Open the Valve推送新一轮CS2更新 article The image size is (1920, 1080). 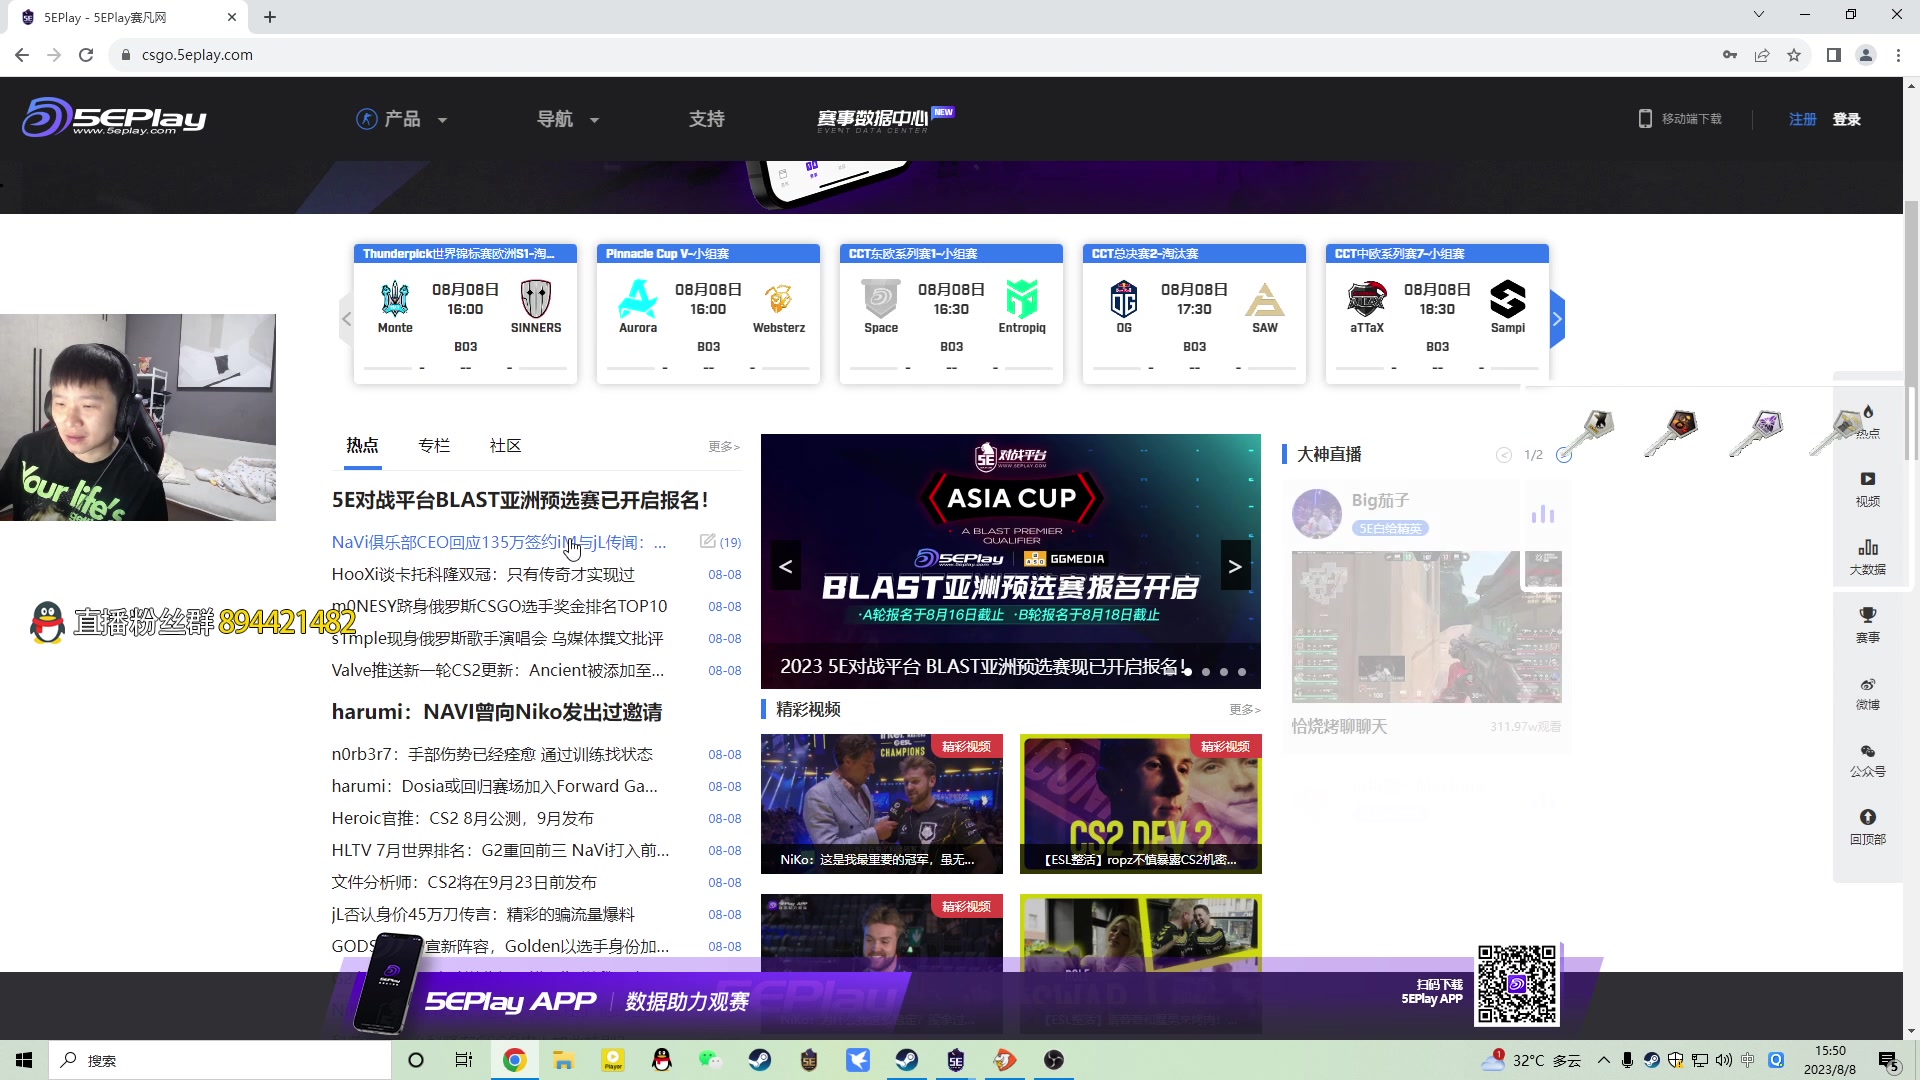[x=497, y=670]
